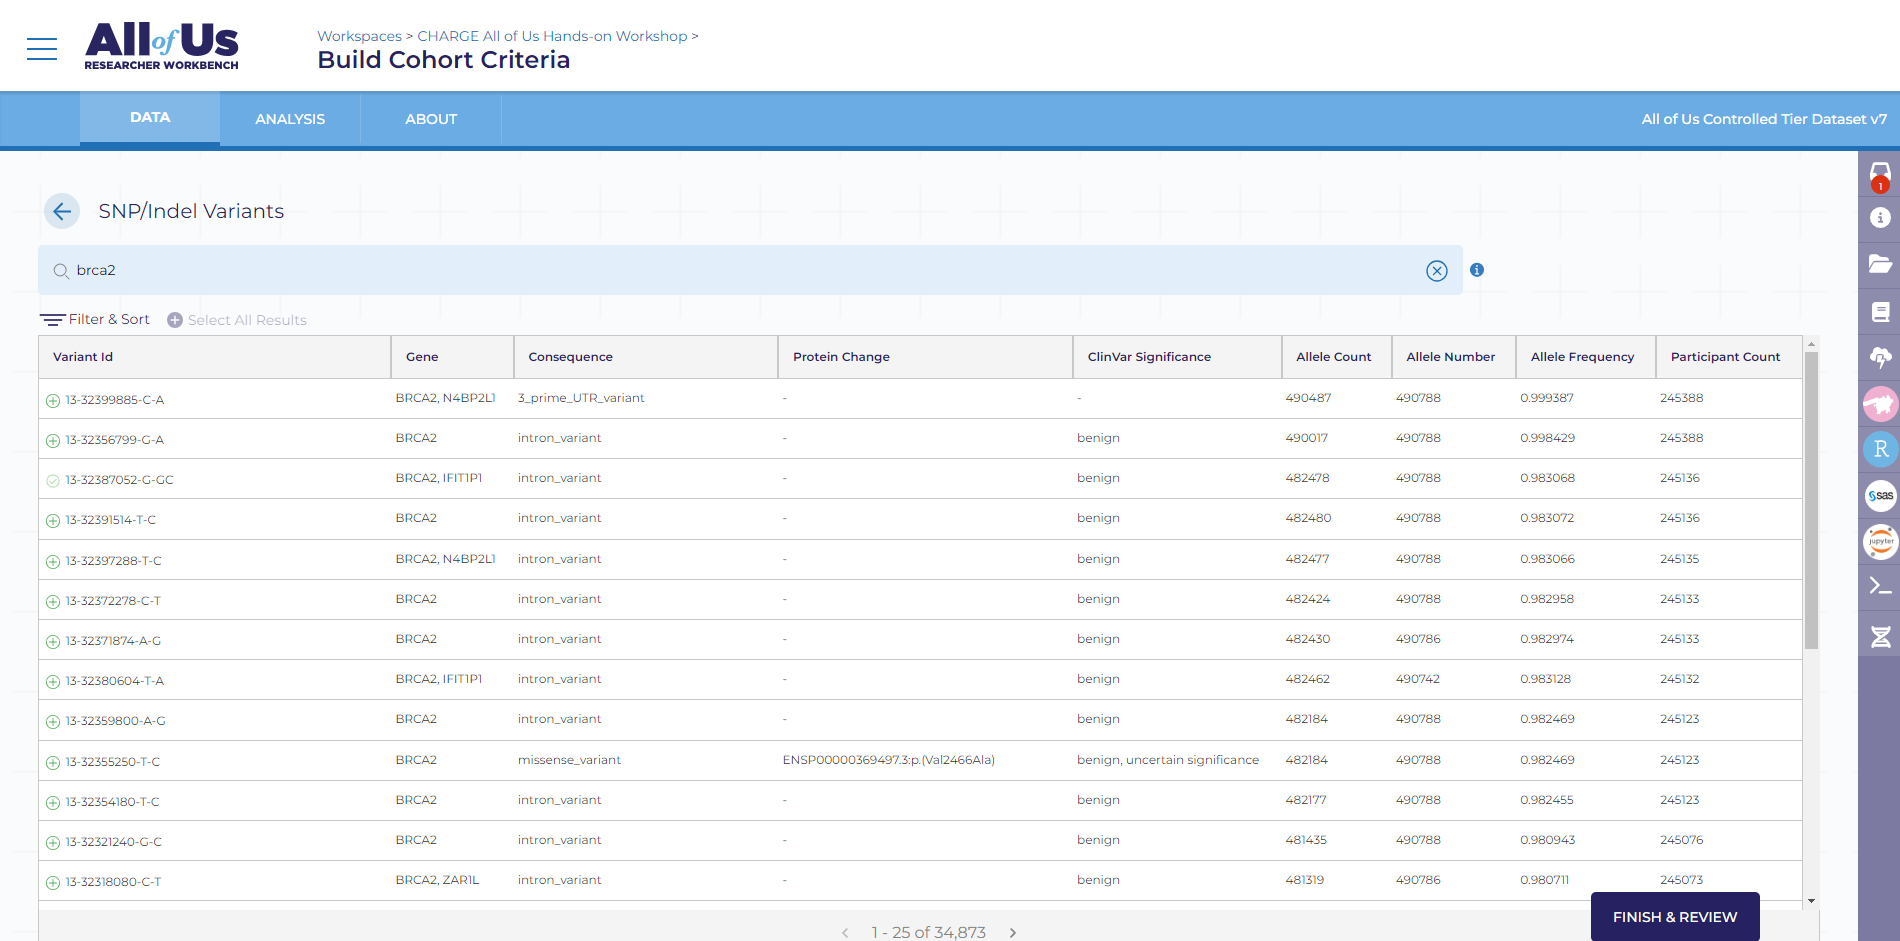
Task: Add variant 13-32397288-T-C to cohort
Action: click(x=53, y=561)
